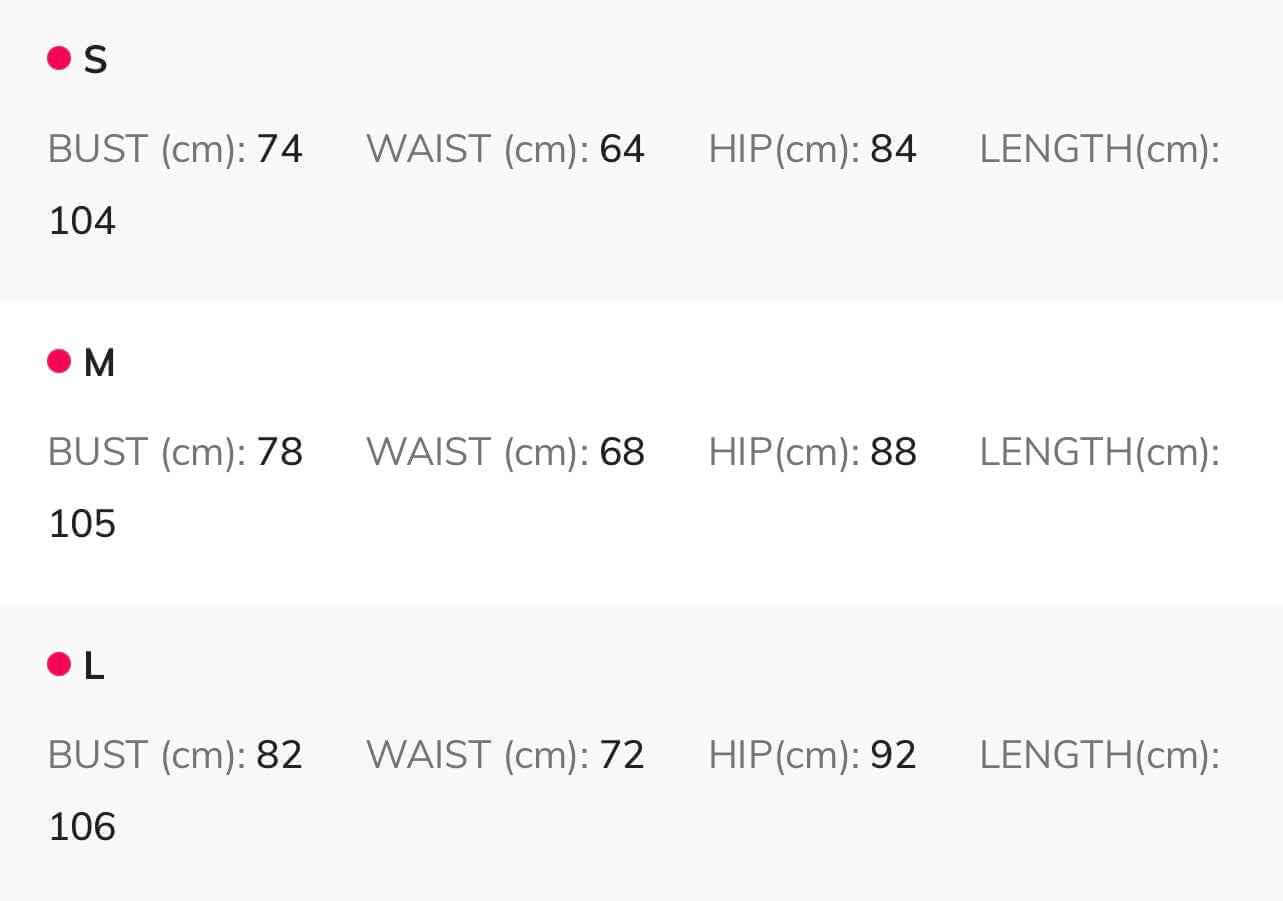The width and height of the screenshot is (1283, 901).
Task: Click the bust value 82
Action: (279, 756)
